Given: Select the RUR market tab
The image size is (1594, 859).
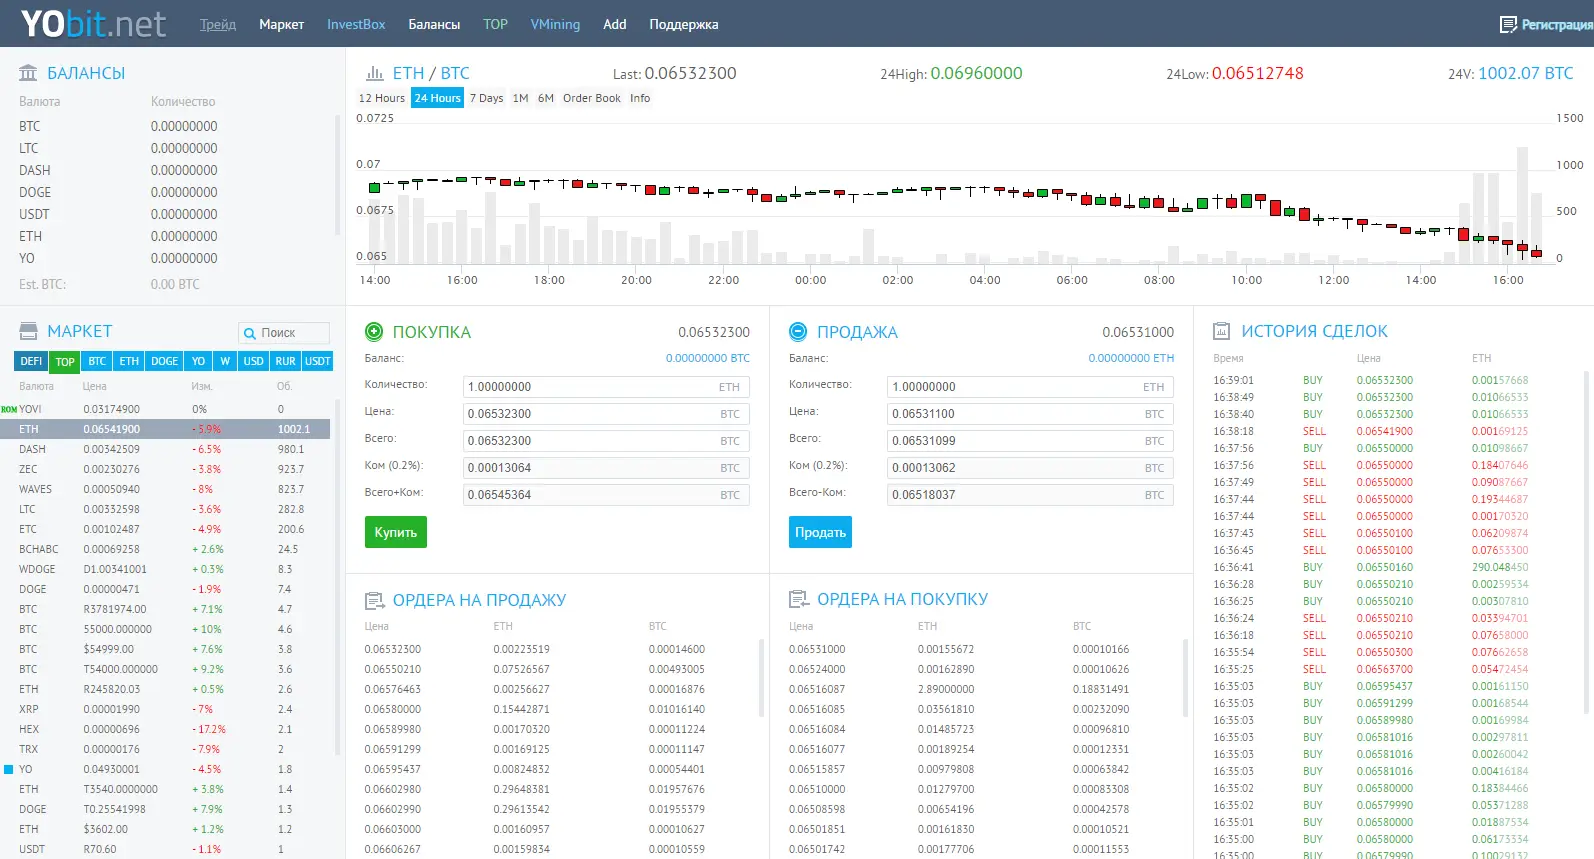Looking at the screenshot, I should (285, 361).
